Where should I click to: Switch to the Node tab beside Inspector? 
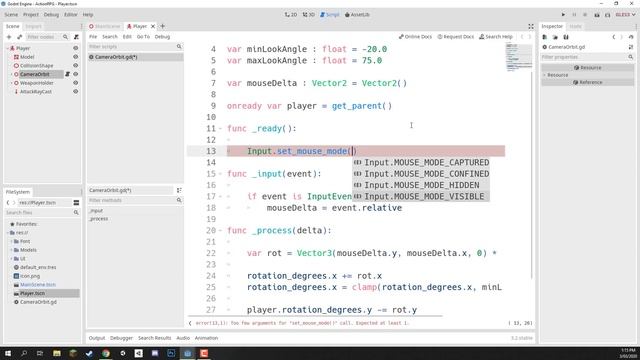tap(575, 26)
